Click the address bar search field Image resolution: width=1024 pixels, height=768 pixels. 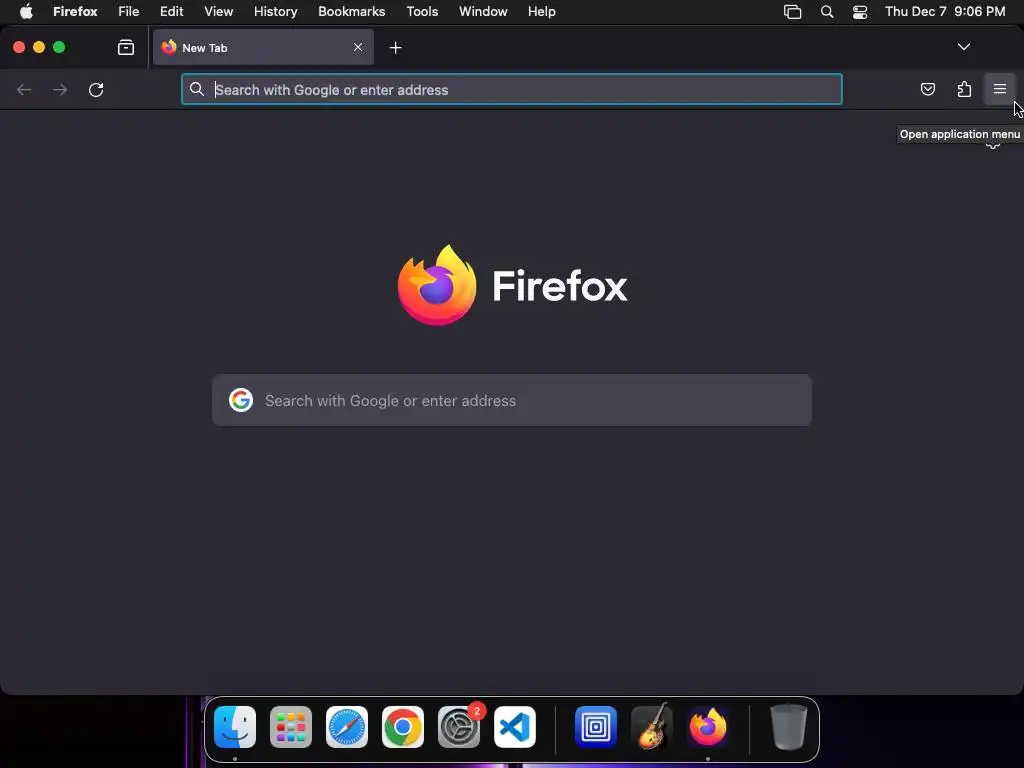click(x=511, y=89)
